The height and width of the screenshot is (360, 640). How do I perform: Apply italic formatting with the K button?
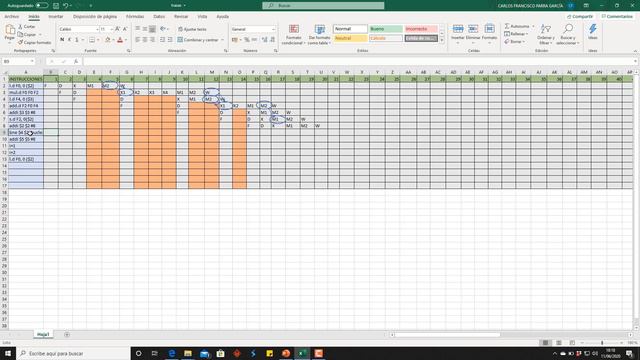pos(69,40)
